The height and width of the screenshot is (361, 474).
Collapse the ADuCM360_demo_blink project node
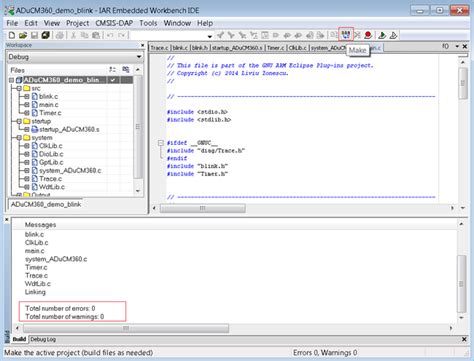(x=12, y=80)
